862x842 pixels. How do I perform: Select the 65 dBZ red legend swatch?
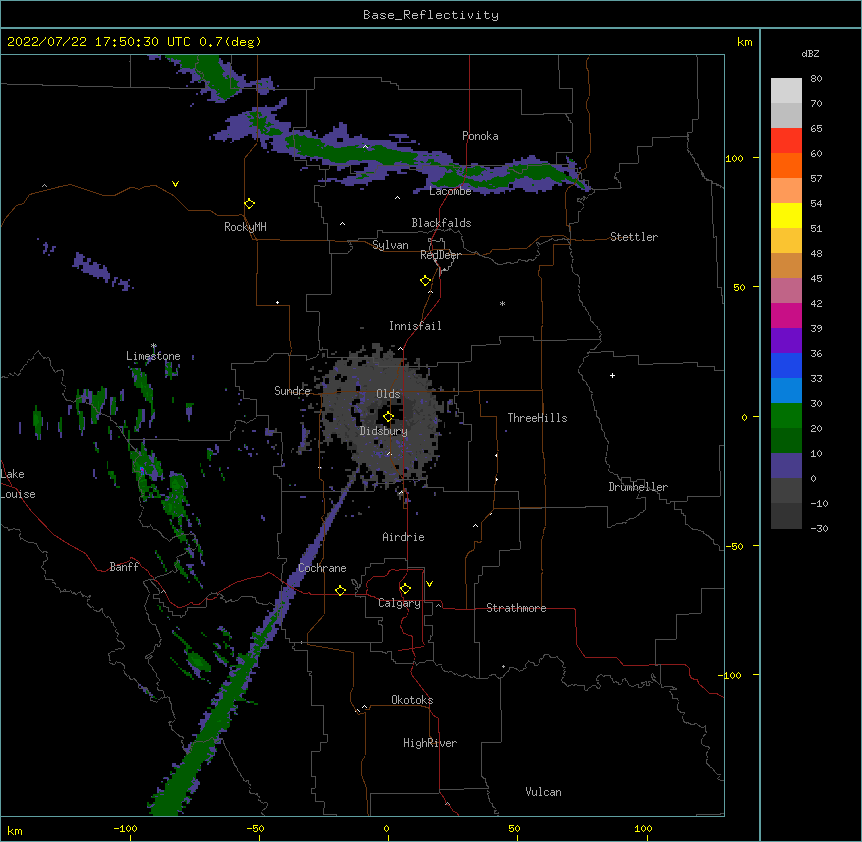786,141
